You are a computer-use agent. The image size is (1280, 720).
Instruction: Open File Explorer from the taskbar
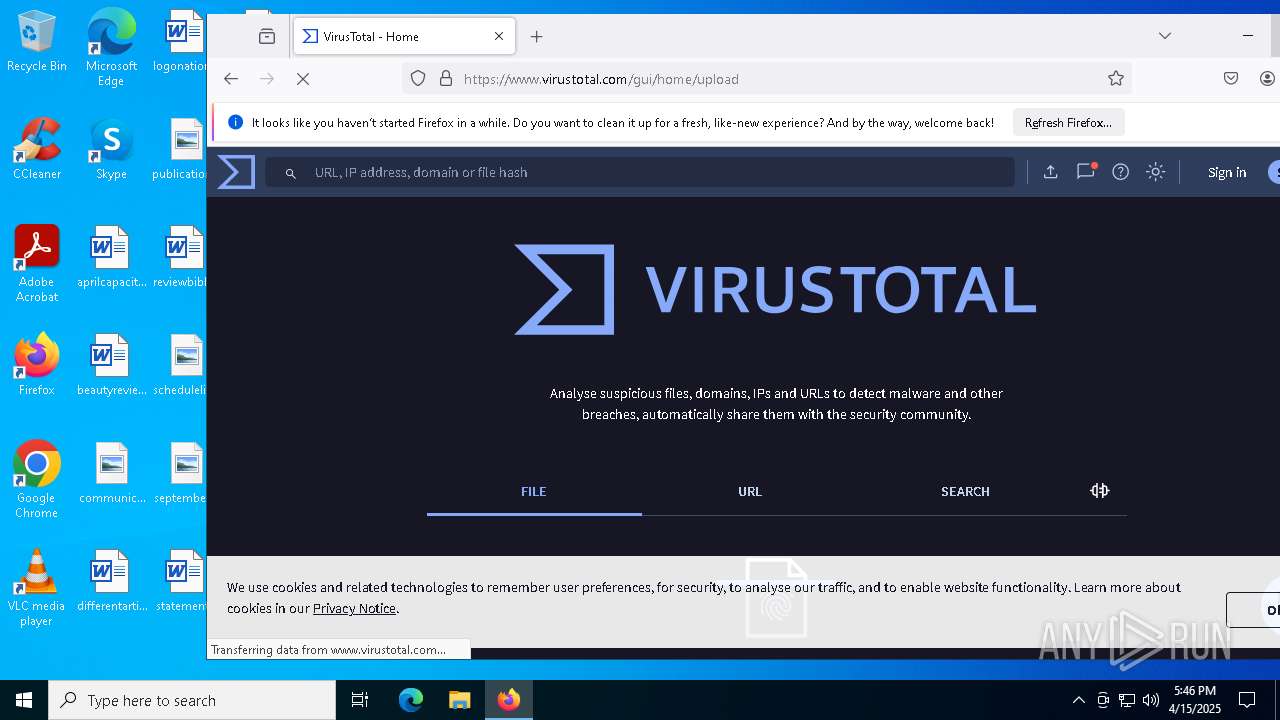point(459,700)
